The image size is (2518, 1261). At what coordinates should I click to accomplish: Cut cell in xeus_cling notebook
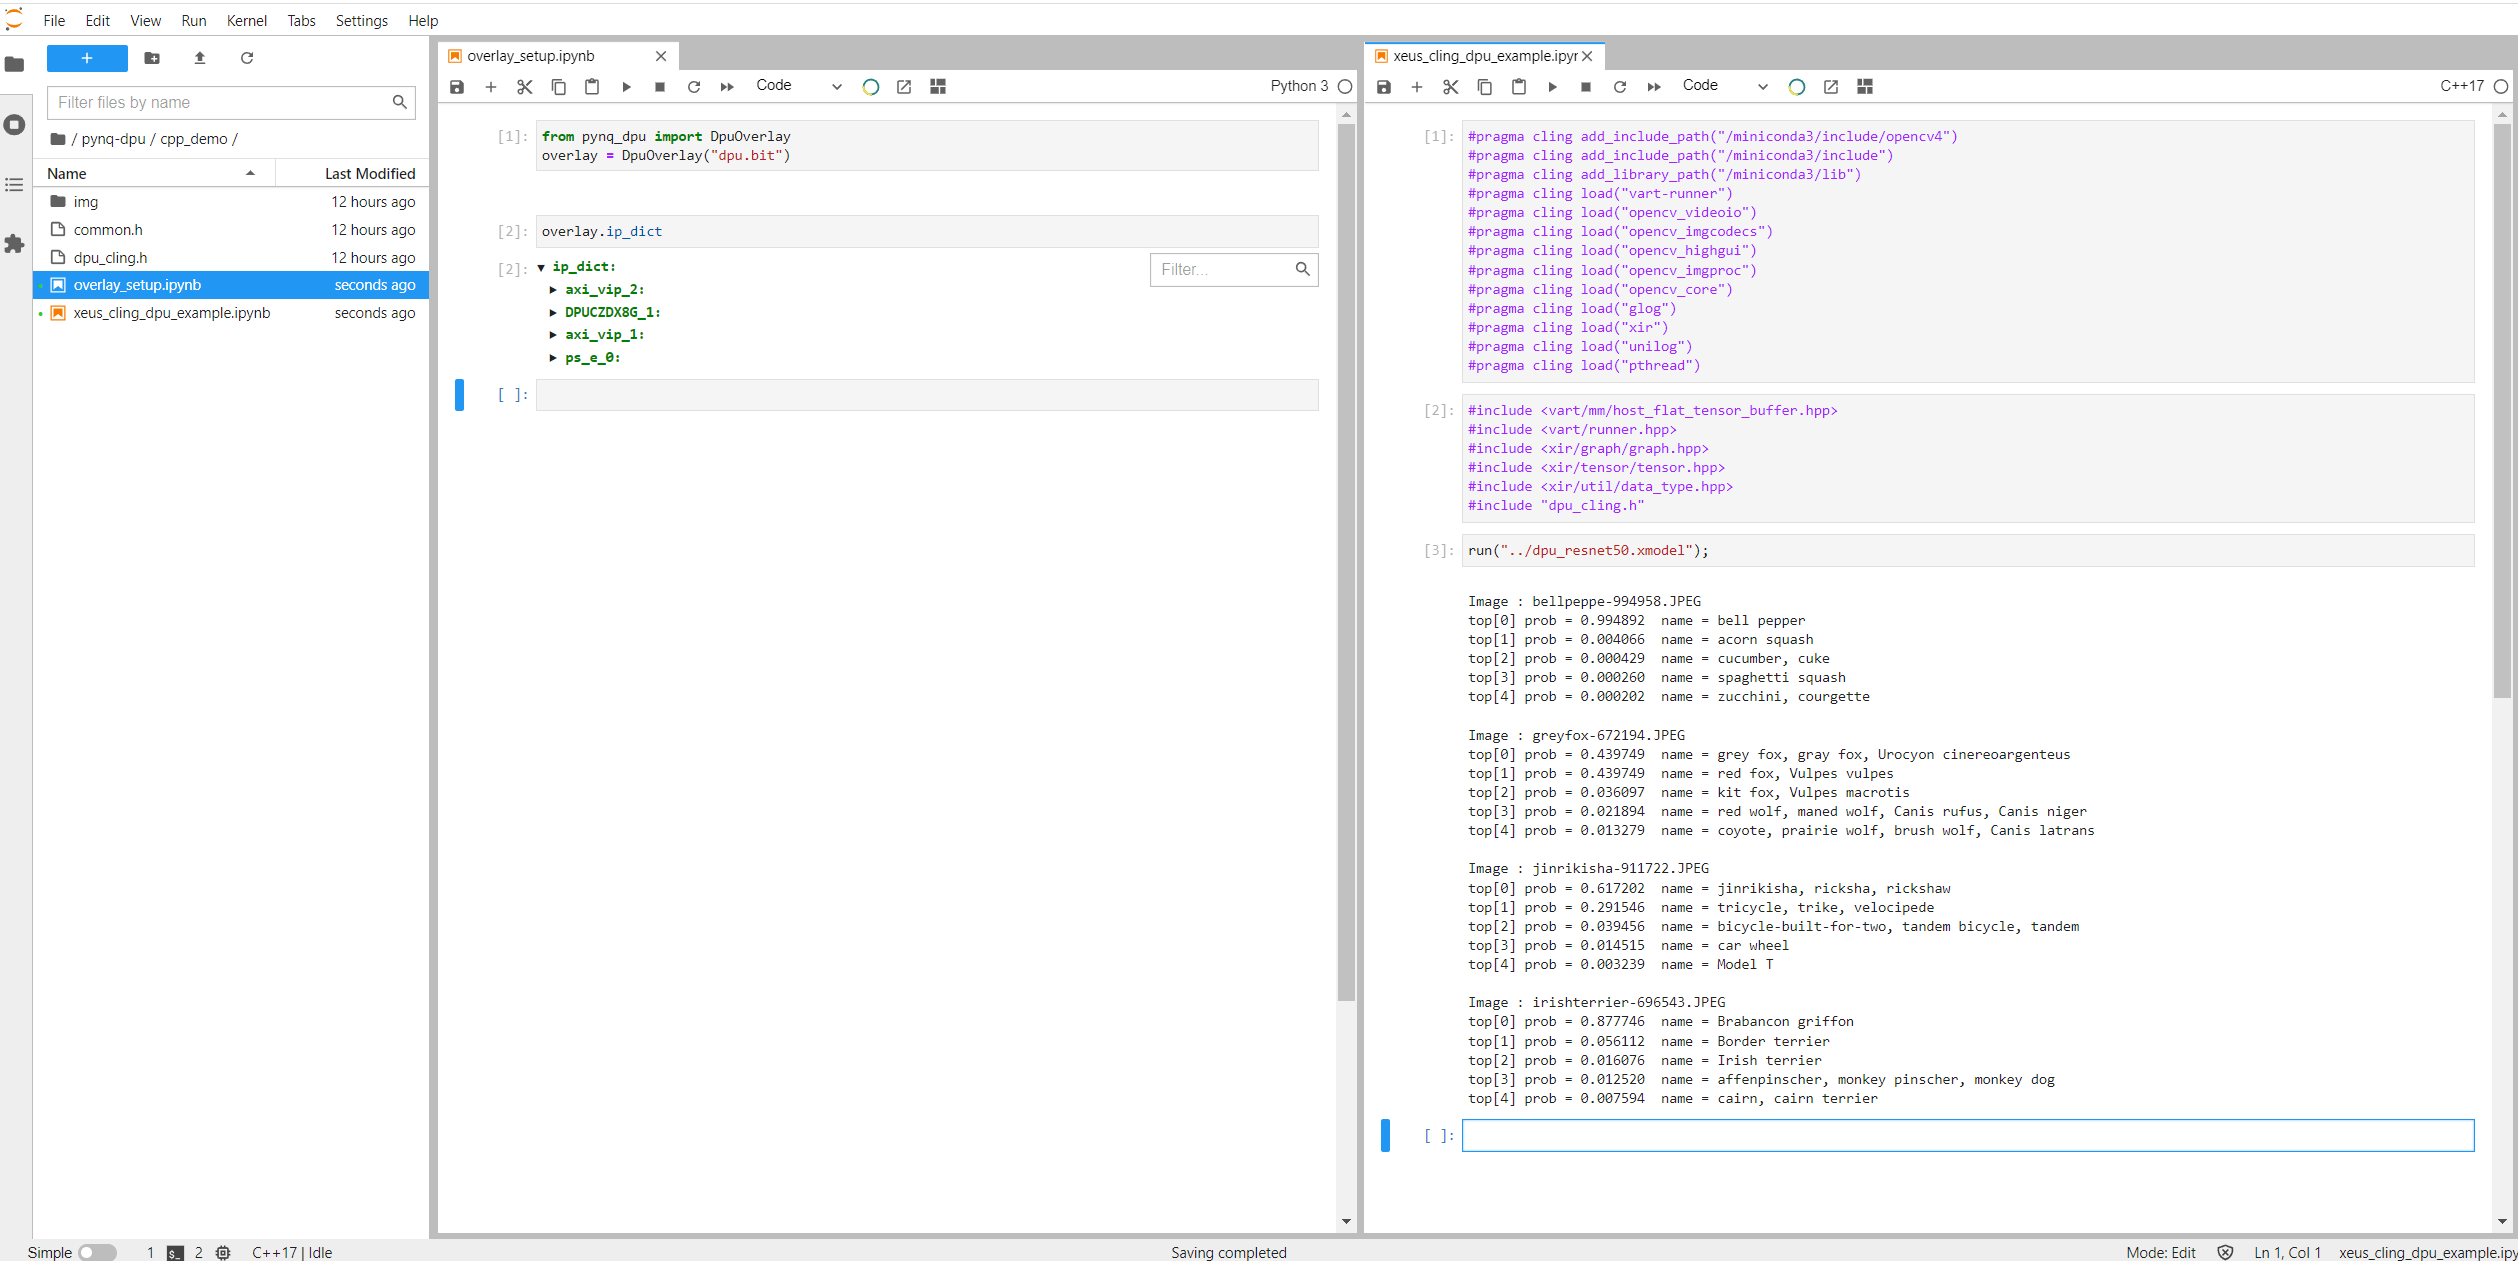click(x=1451, y=87)
